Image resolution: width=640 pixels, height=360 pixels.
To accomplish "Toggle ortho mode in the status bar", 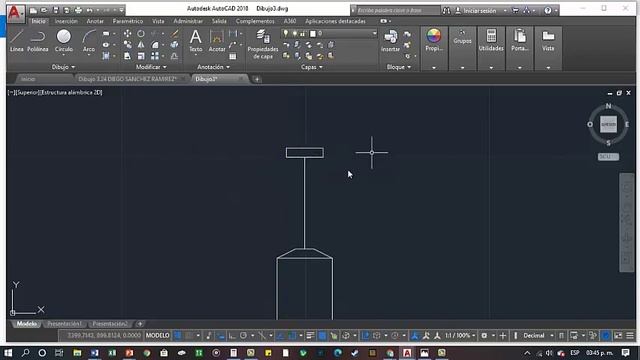I will [232, 336].
